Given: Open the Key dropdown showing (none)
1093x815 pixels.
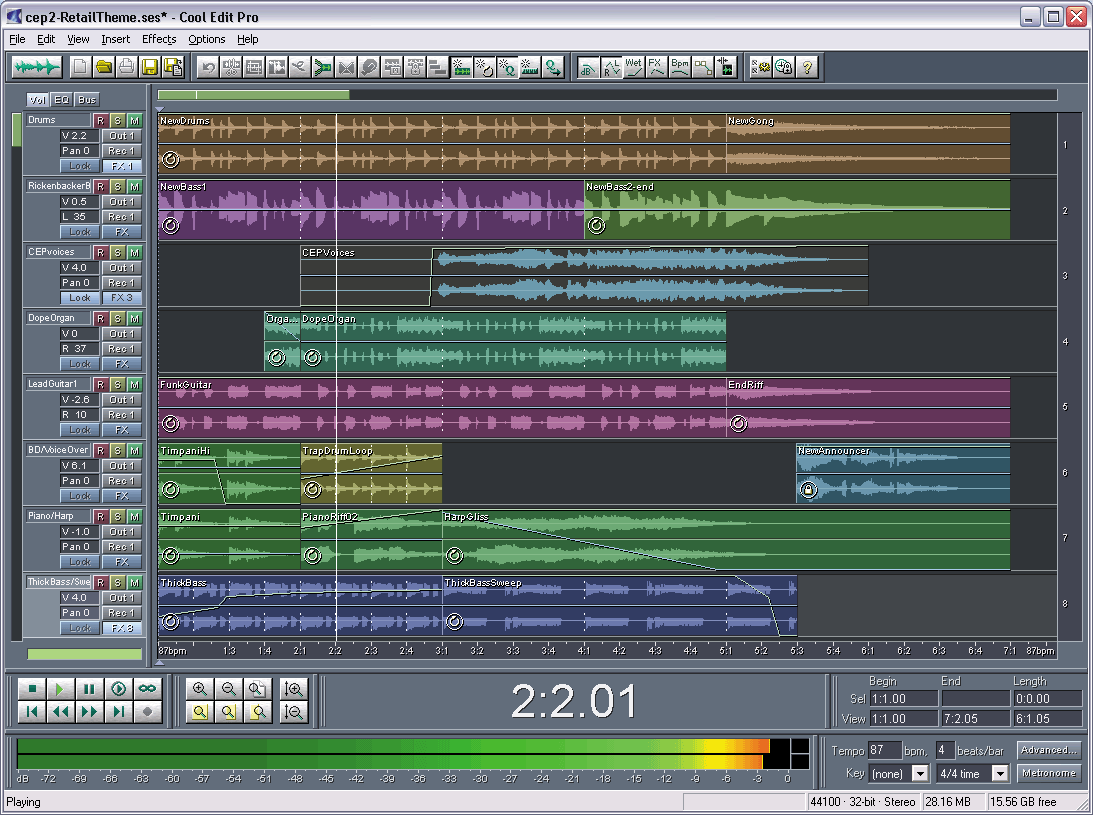Looking at the screenshot, I should (919, 774).
